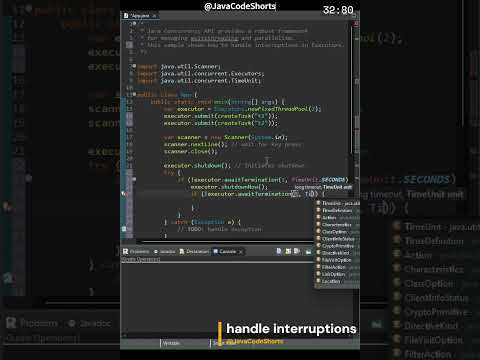Select ClientInfoStatus completion proposal
480x360 pixels.
(x=337, y=239)
